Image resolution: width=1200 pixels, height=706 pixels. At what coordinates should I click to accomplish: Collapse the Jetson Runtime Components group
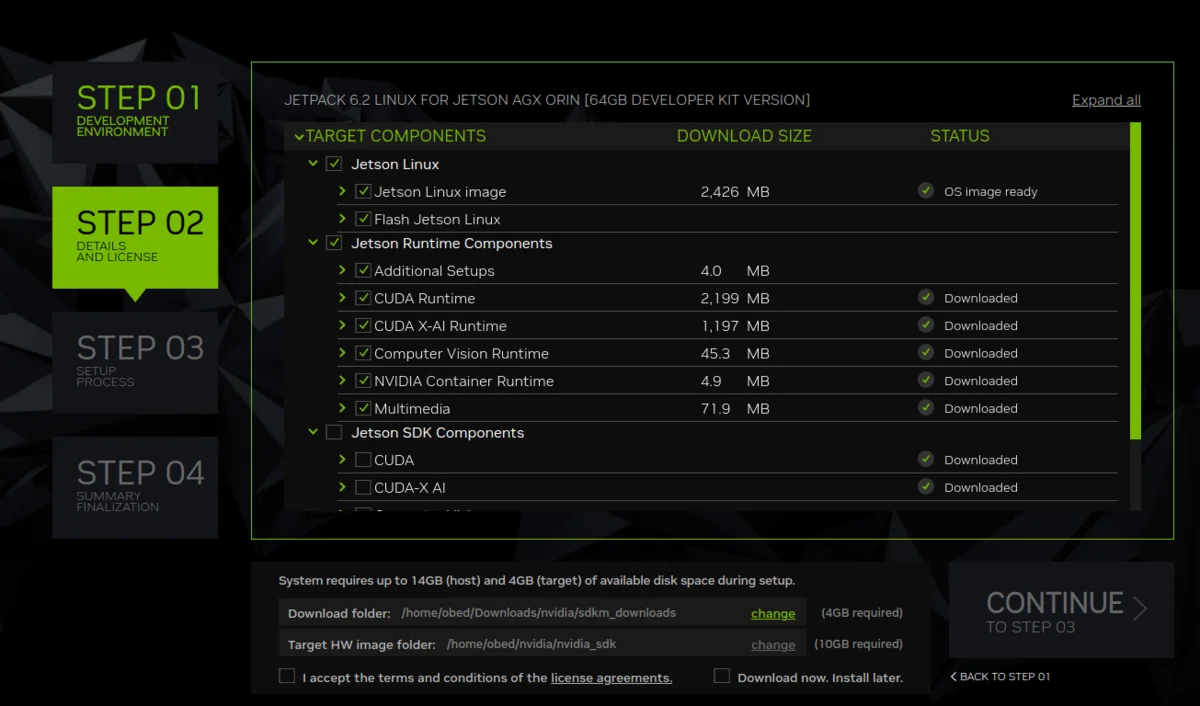pos(313,243)
